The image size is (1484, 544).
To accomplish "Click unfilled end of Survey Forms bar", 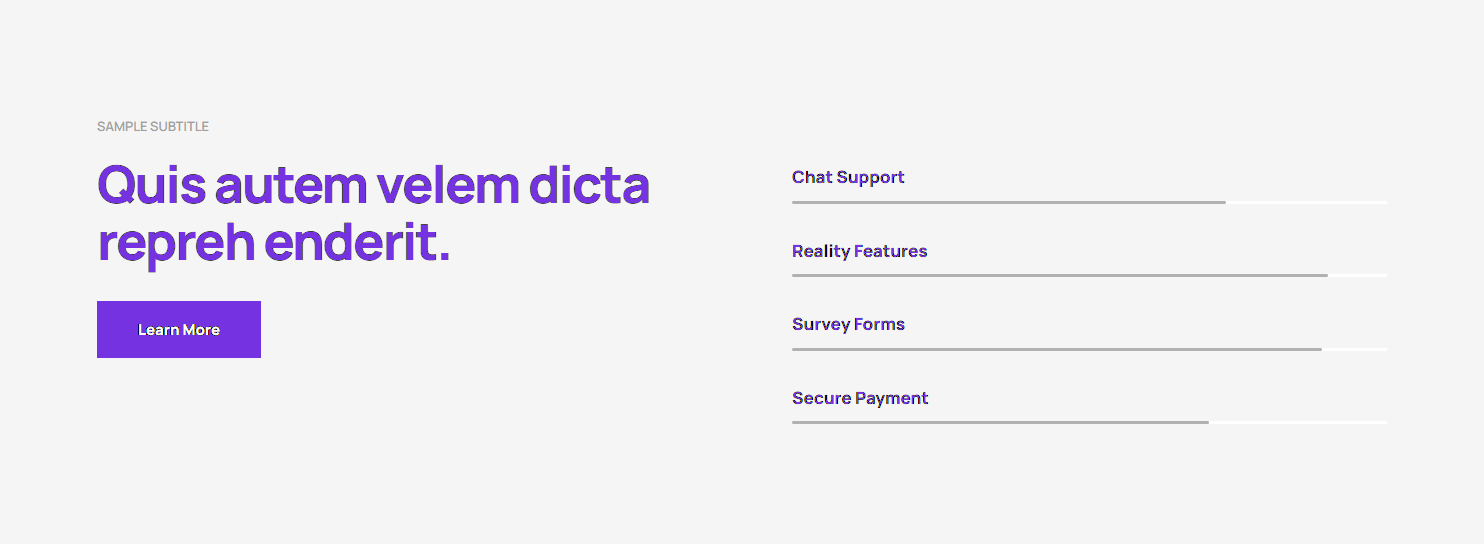I will click(x=1354, y=349).
